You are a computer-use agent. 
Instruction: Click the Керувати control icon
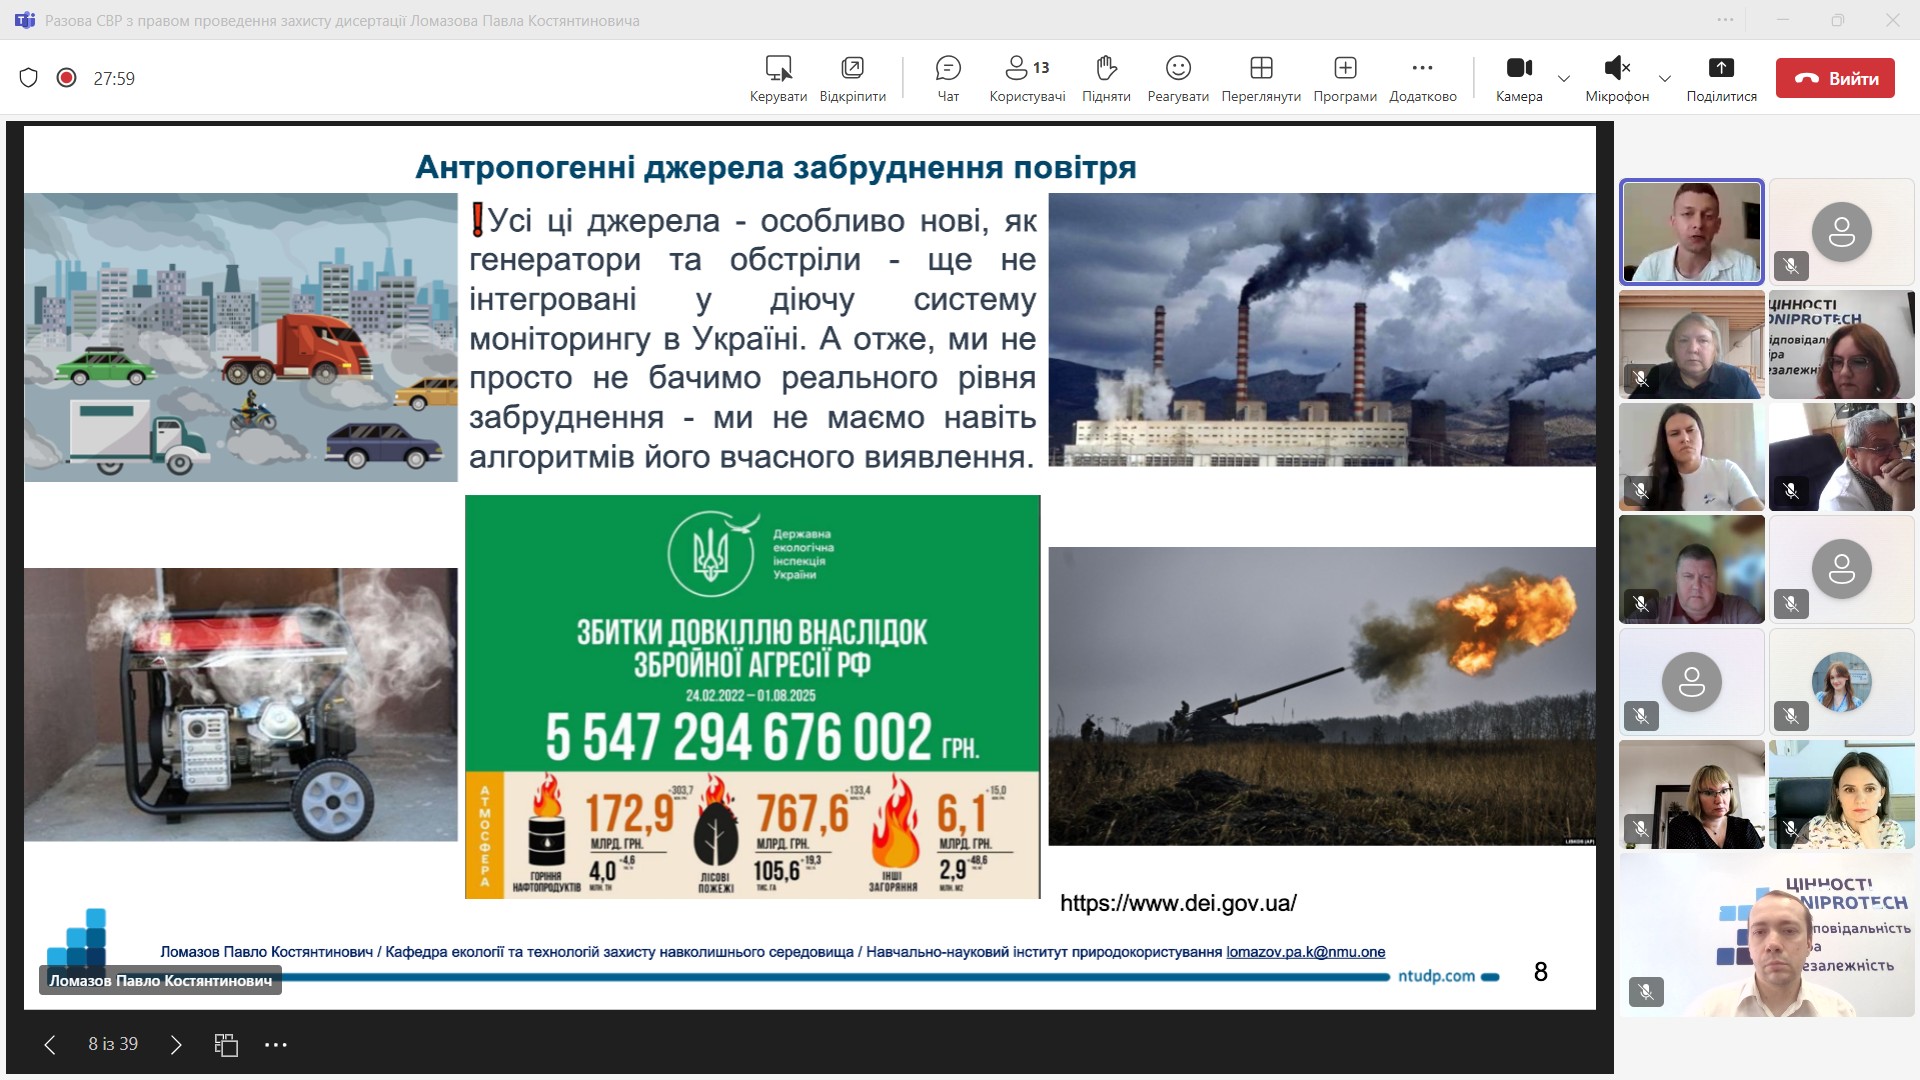click(778, 78)
